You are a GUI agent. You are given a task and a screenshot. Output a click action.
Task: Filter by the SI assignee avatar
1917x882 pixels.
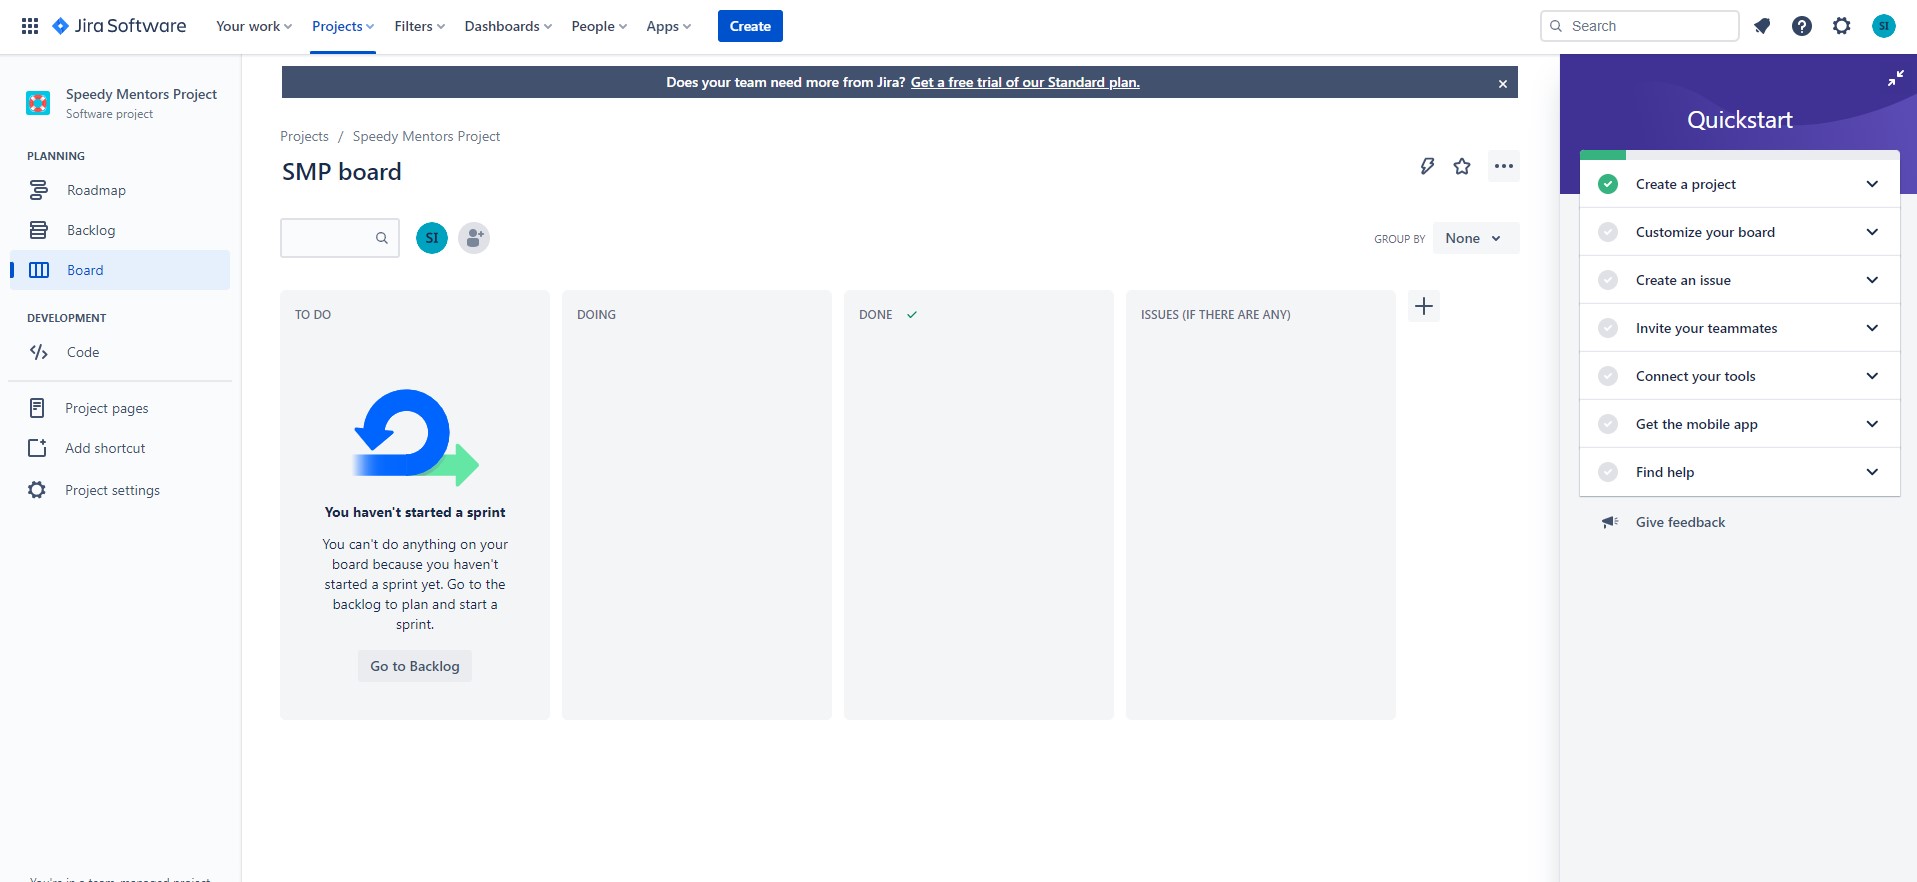tap(432, 238)
